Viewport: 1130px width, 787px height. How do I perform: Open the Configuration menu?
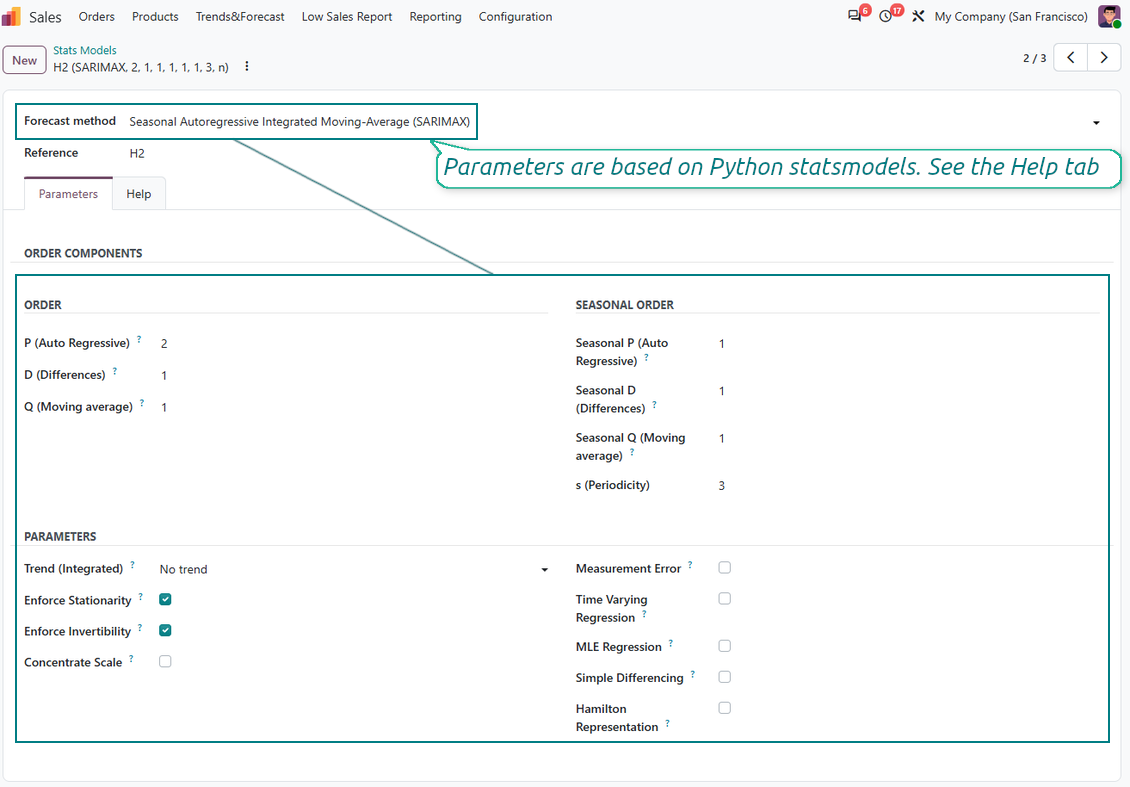515,16
